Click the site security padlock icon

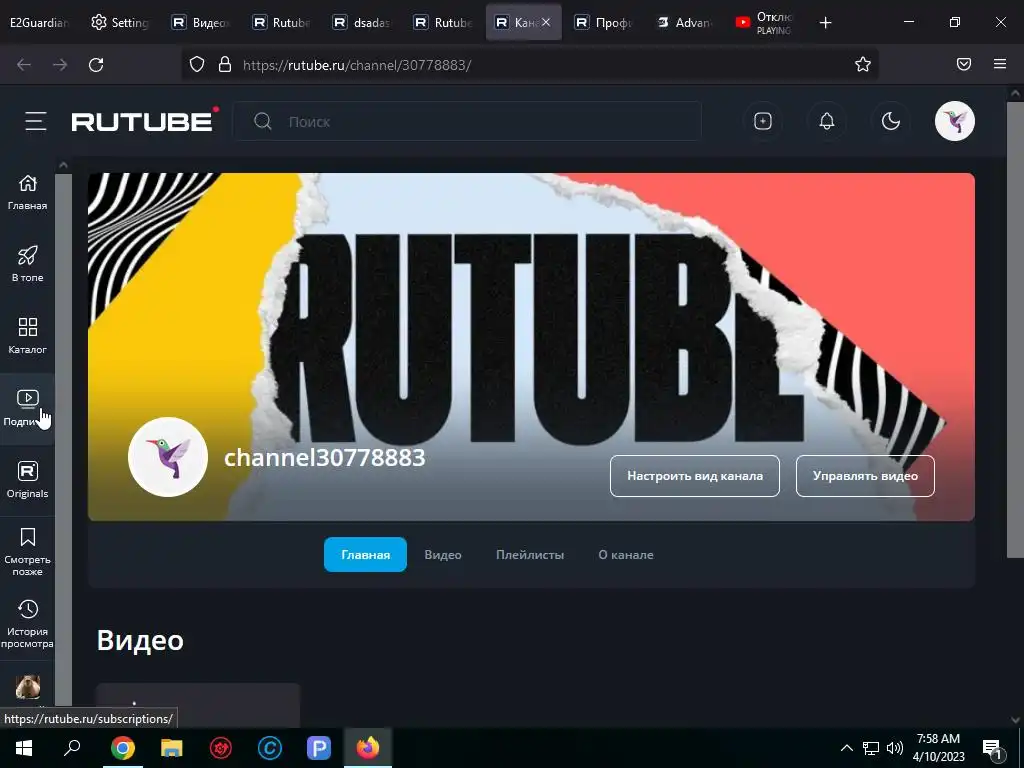[x=225, y=65]
